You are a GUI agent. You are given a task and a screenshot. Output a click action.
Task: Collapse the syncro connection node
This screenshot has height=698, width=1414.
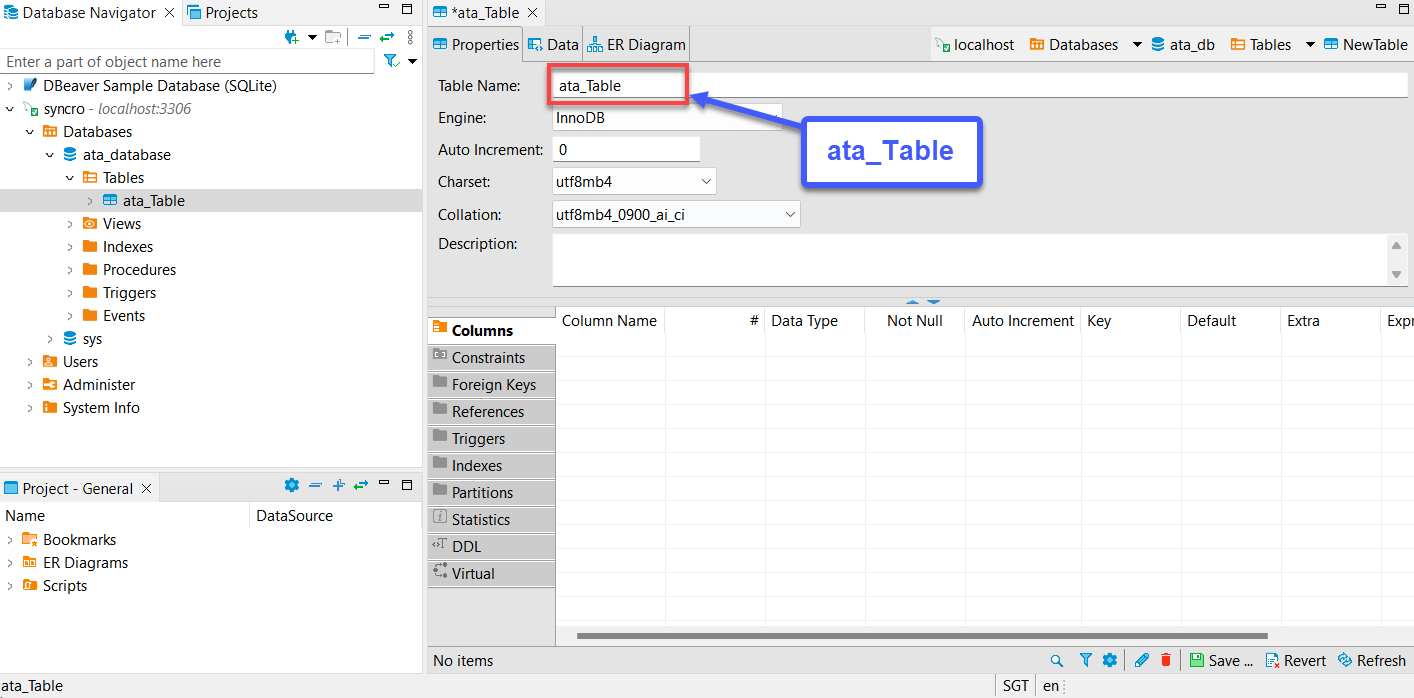click(x=10, y=109)
